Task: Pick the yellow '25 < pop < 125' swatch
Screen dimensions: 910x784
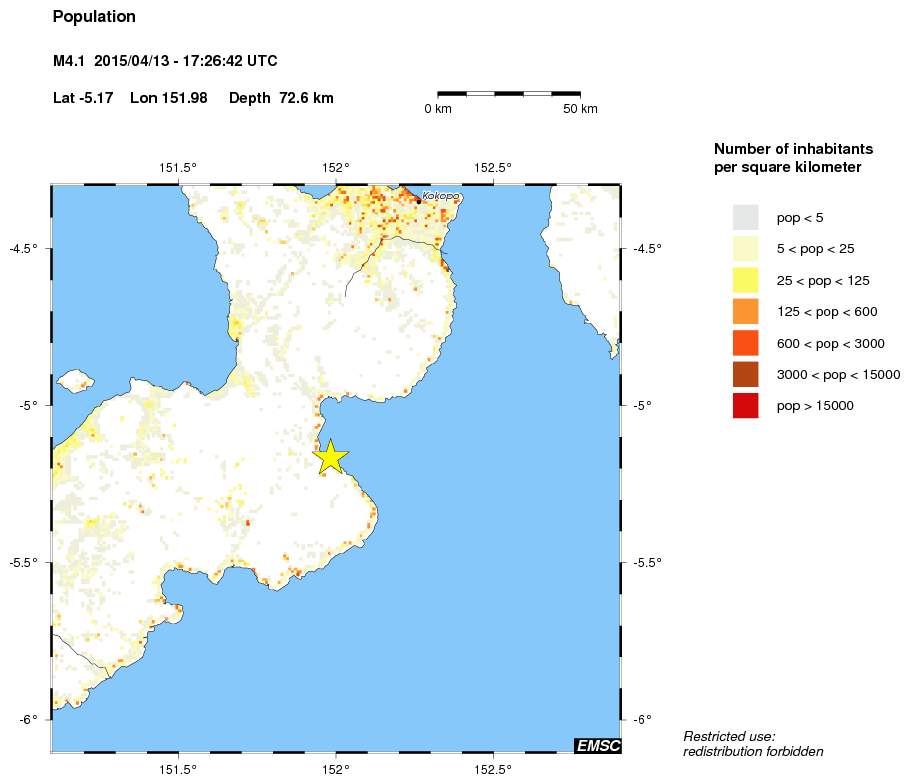Action: click(745, 280)
